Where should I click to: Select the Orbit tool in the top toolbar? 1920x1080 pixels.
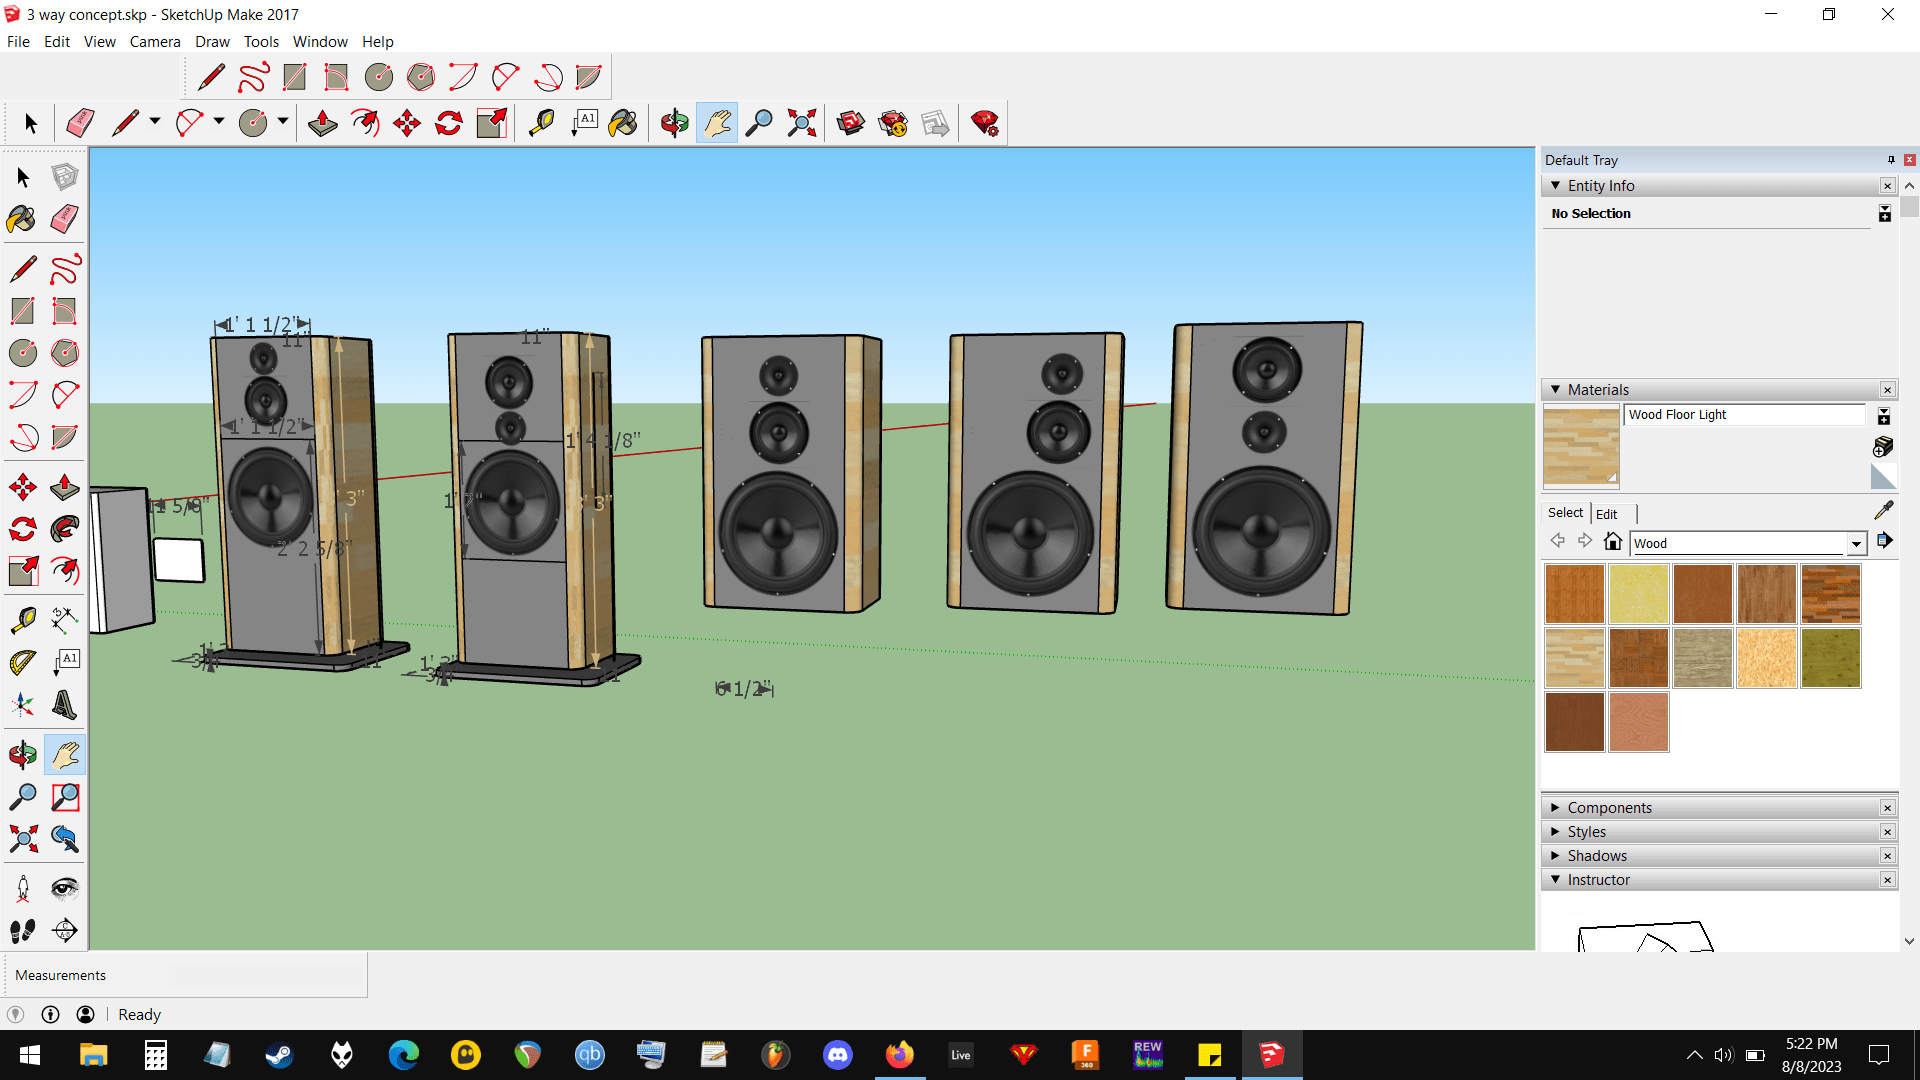pyautogui.click(x=674, y=123)
